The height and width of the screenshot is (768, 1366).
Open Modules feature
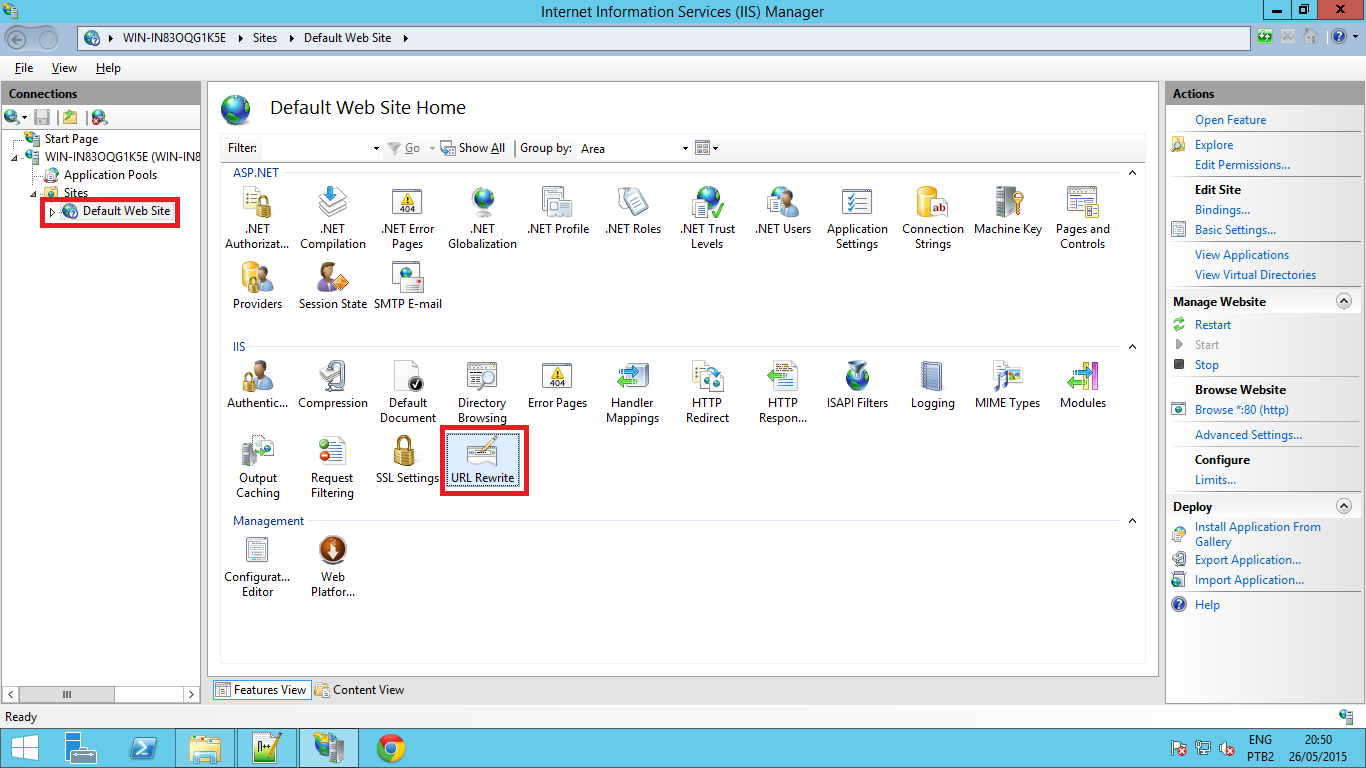coord(1082,384)
